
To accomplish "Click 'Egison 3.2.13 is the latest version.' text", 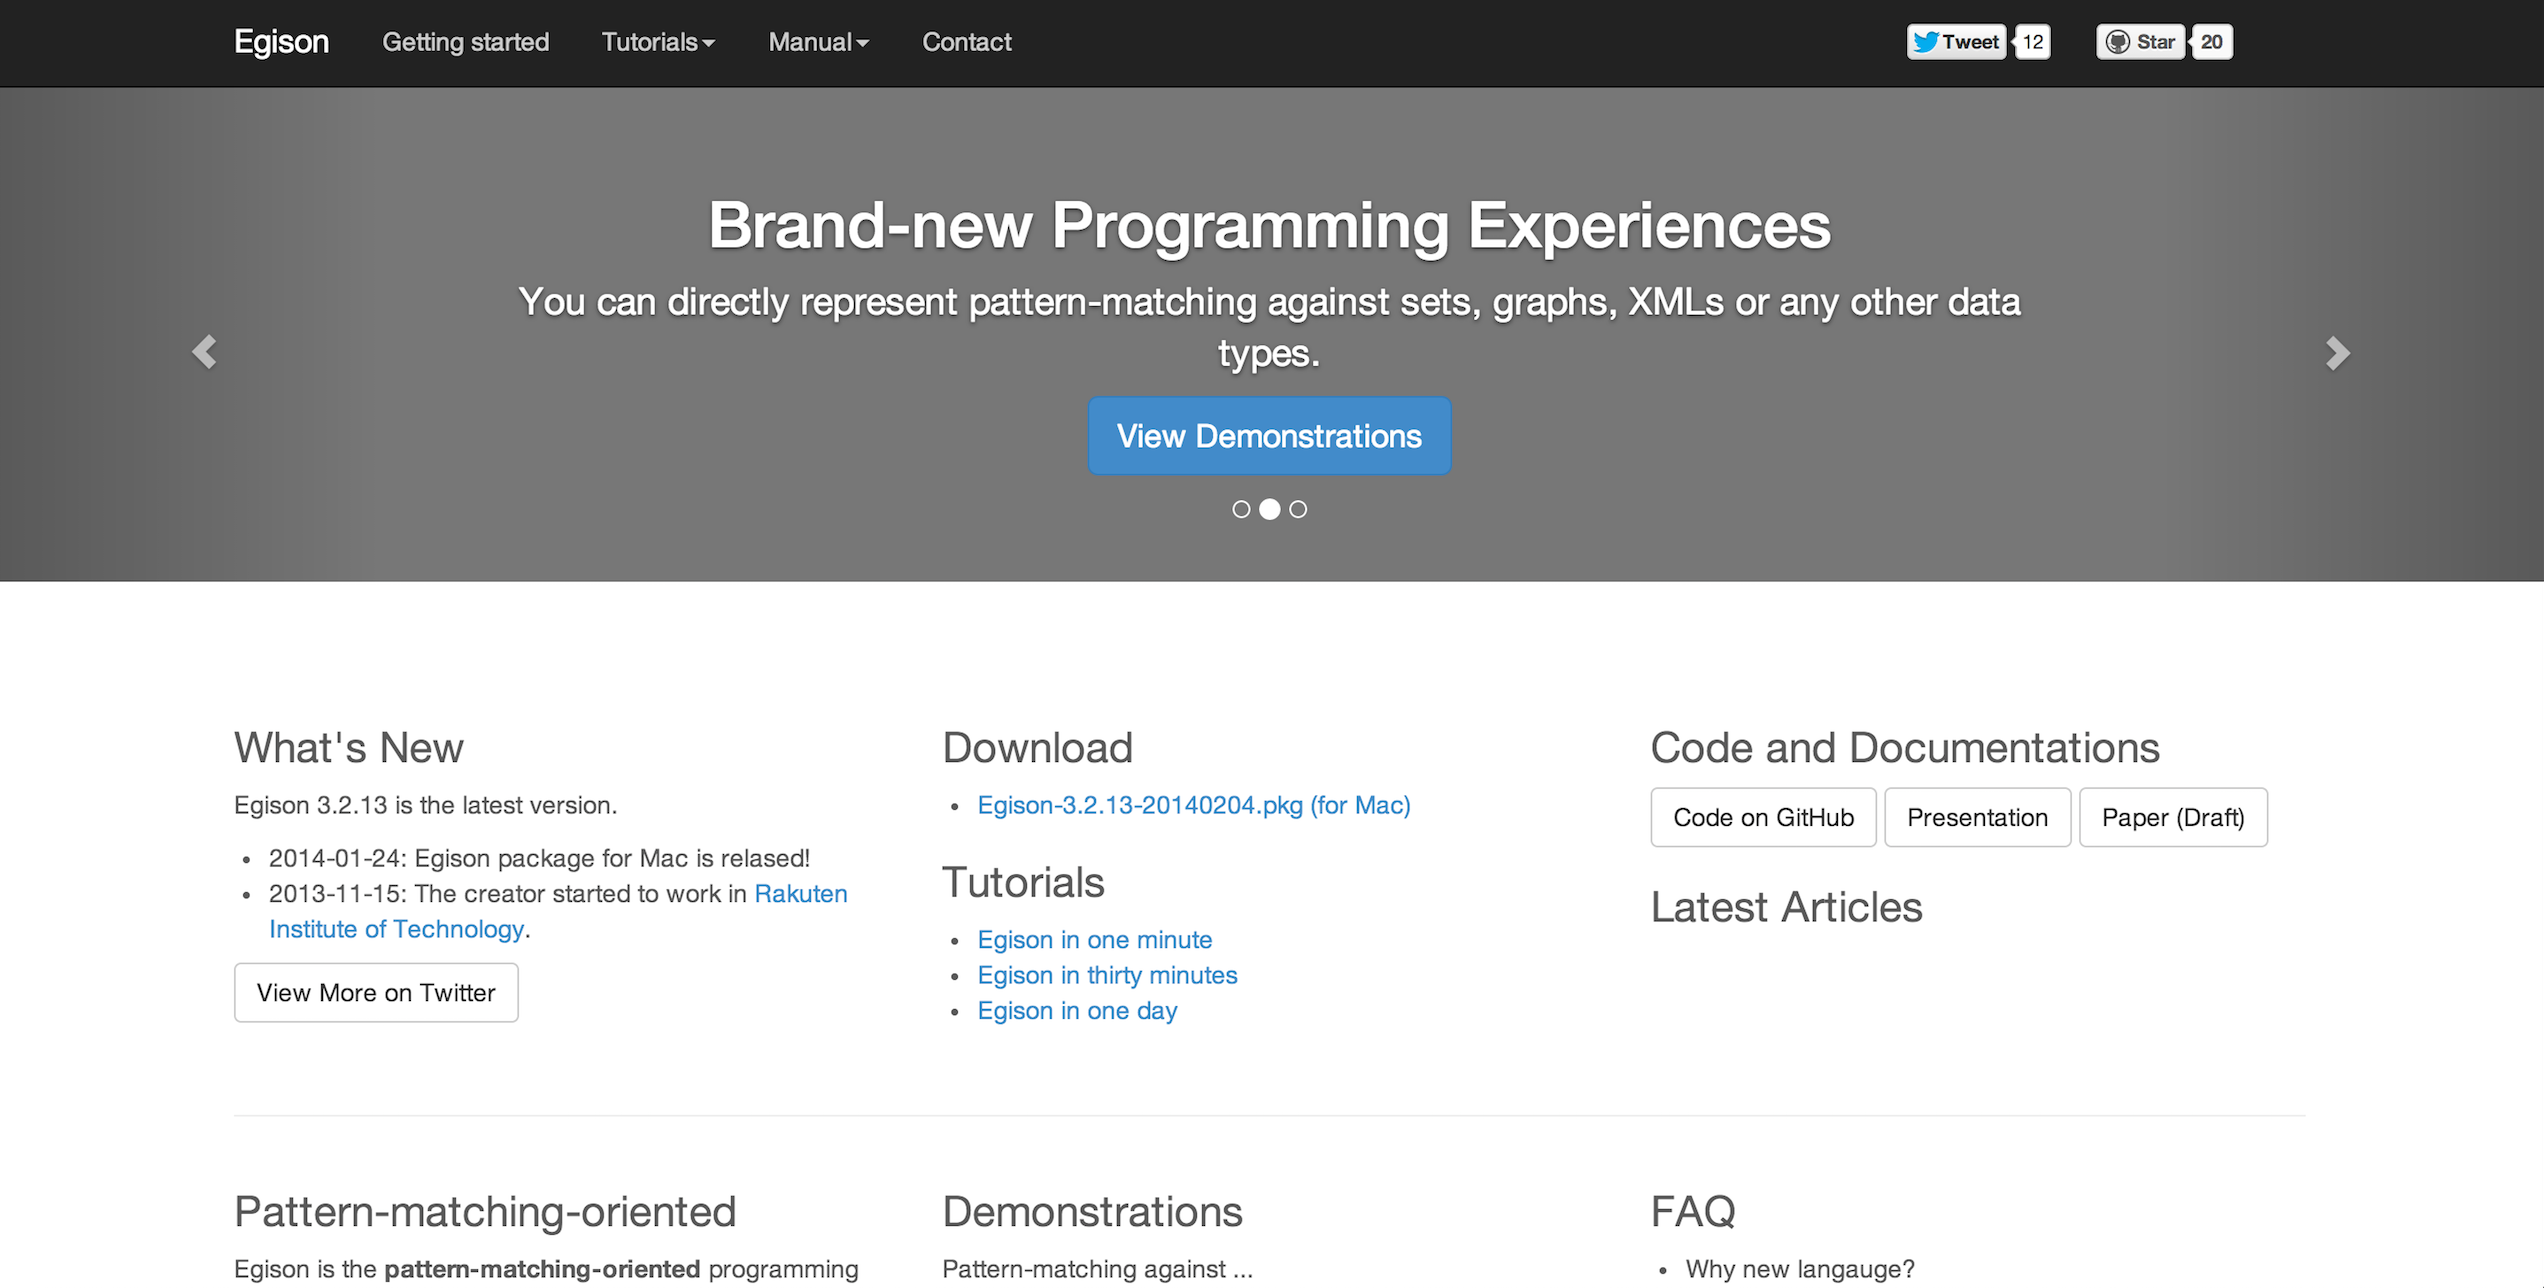I will point(425,806).
